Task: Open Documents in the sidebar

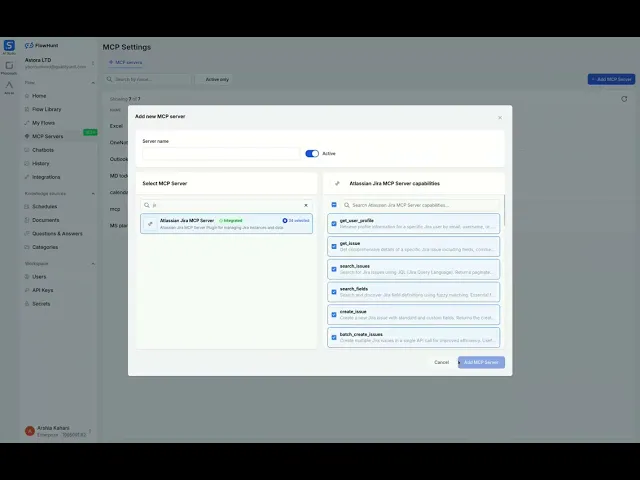Action: (45, 220)
